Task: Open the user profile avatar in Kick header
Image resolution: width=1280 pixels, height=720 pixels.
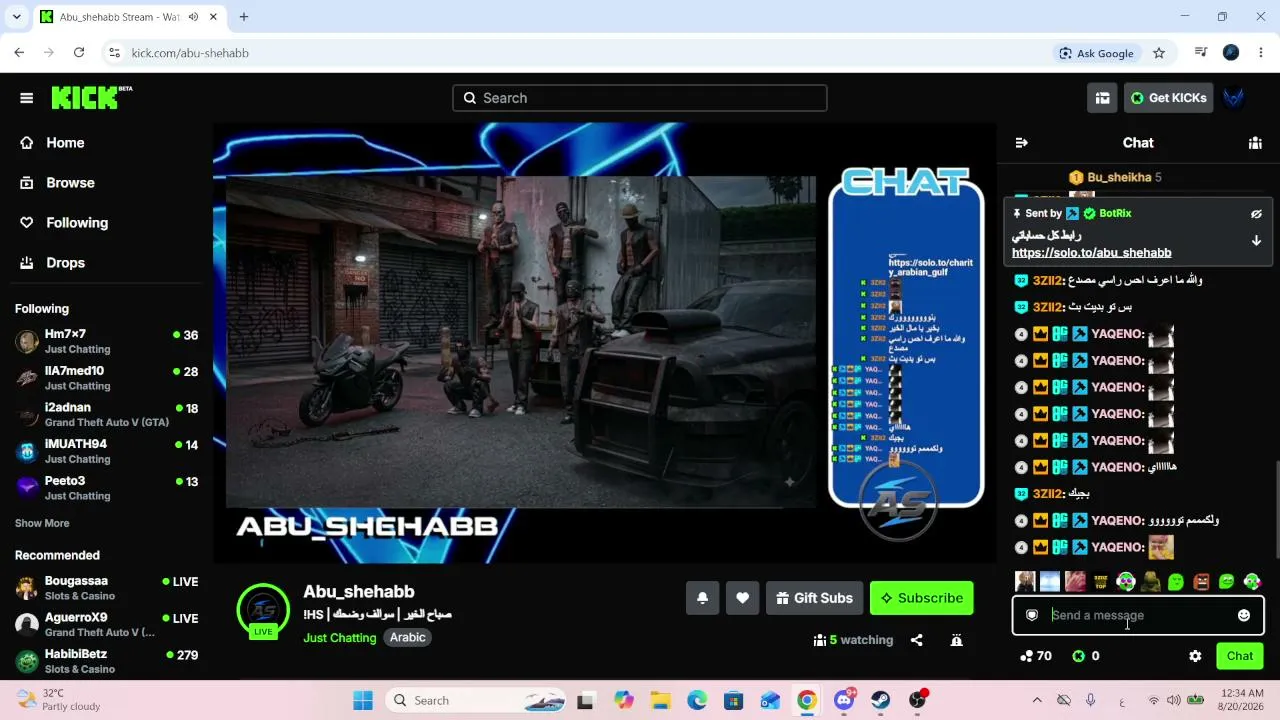Action: pos(1234,98)
